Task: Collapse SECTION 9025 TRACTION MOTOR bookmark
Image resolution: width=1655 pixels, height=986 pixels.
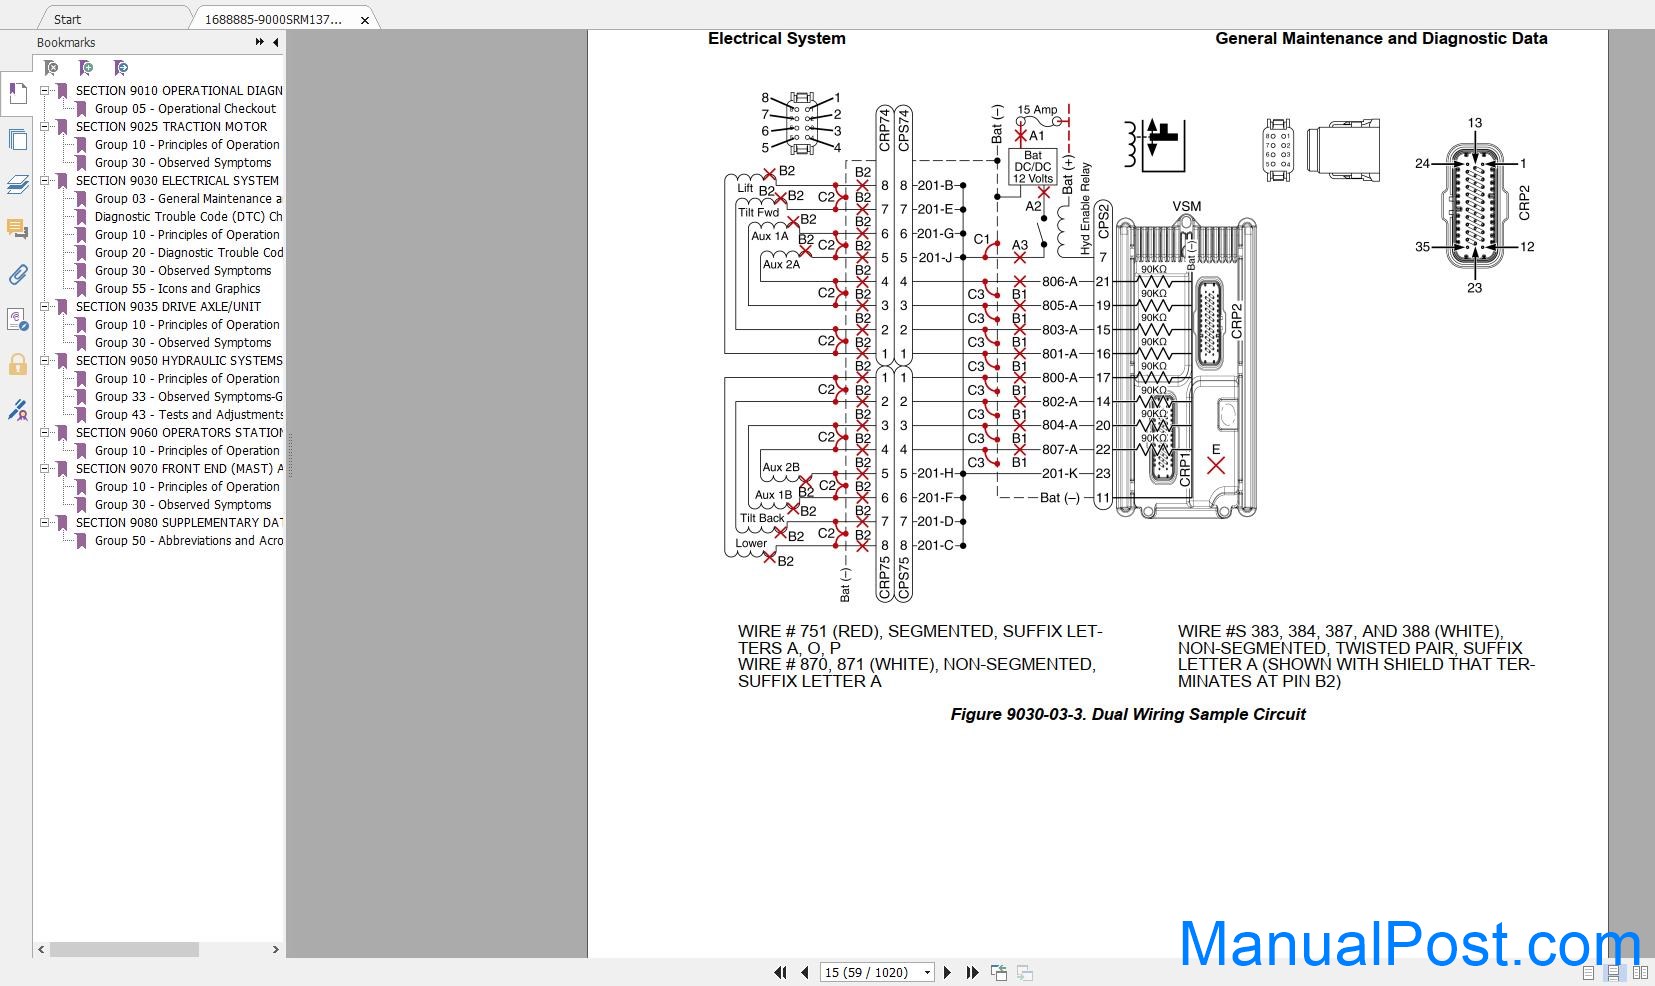Action: pyautogui.click(x=45, y=126)
